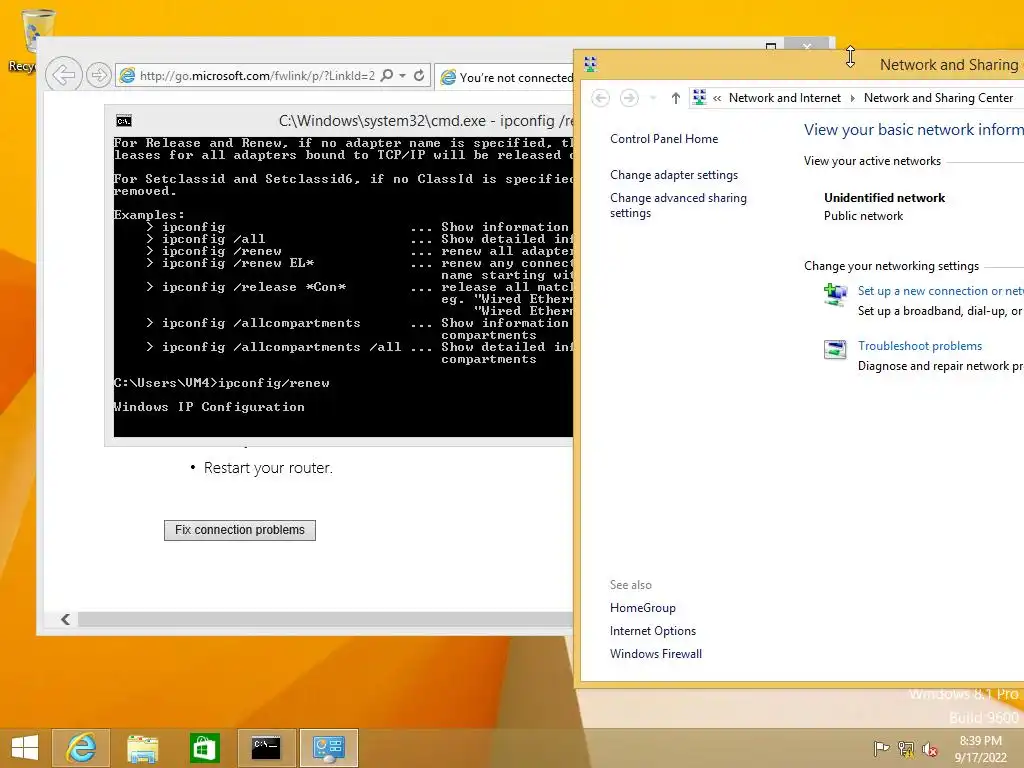Expand arrow after Network and Internet breadcrumb

click(x=852, y=98)
